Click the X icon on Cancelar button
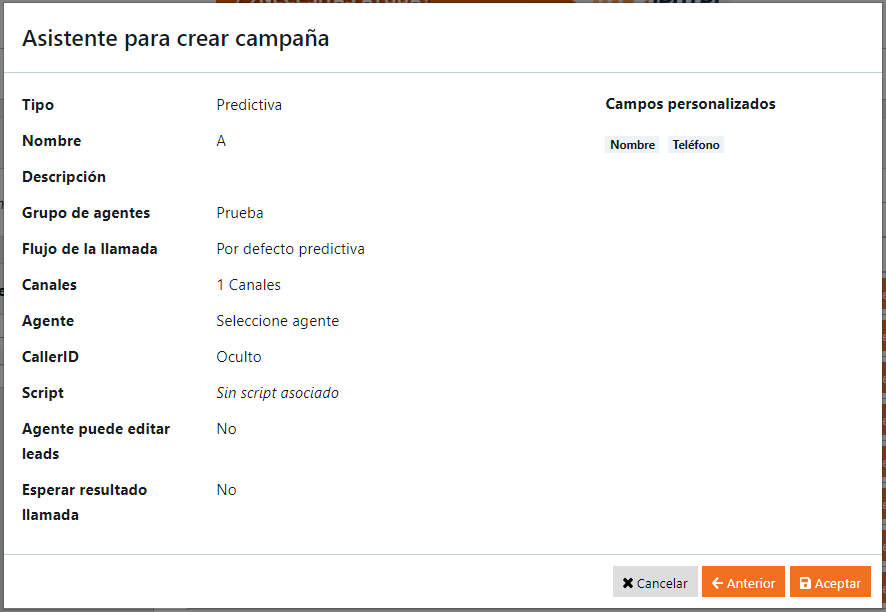 [x=628, y=582]
